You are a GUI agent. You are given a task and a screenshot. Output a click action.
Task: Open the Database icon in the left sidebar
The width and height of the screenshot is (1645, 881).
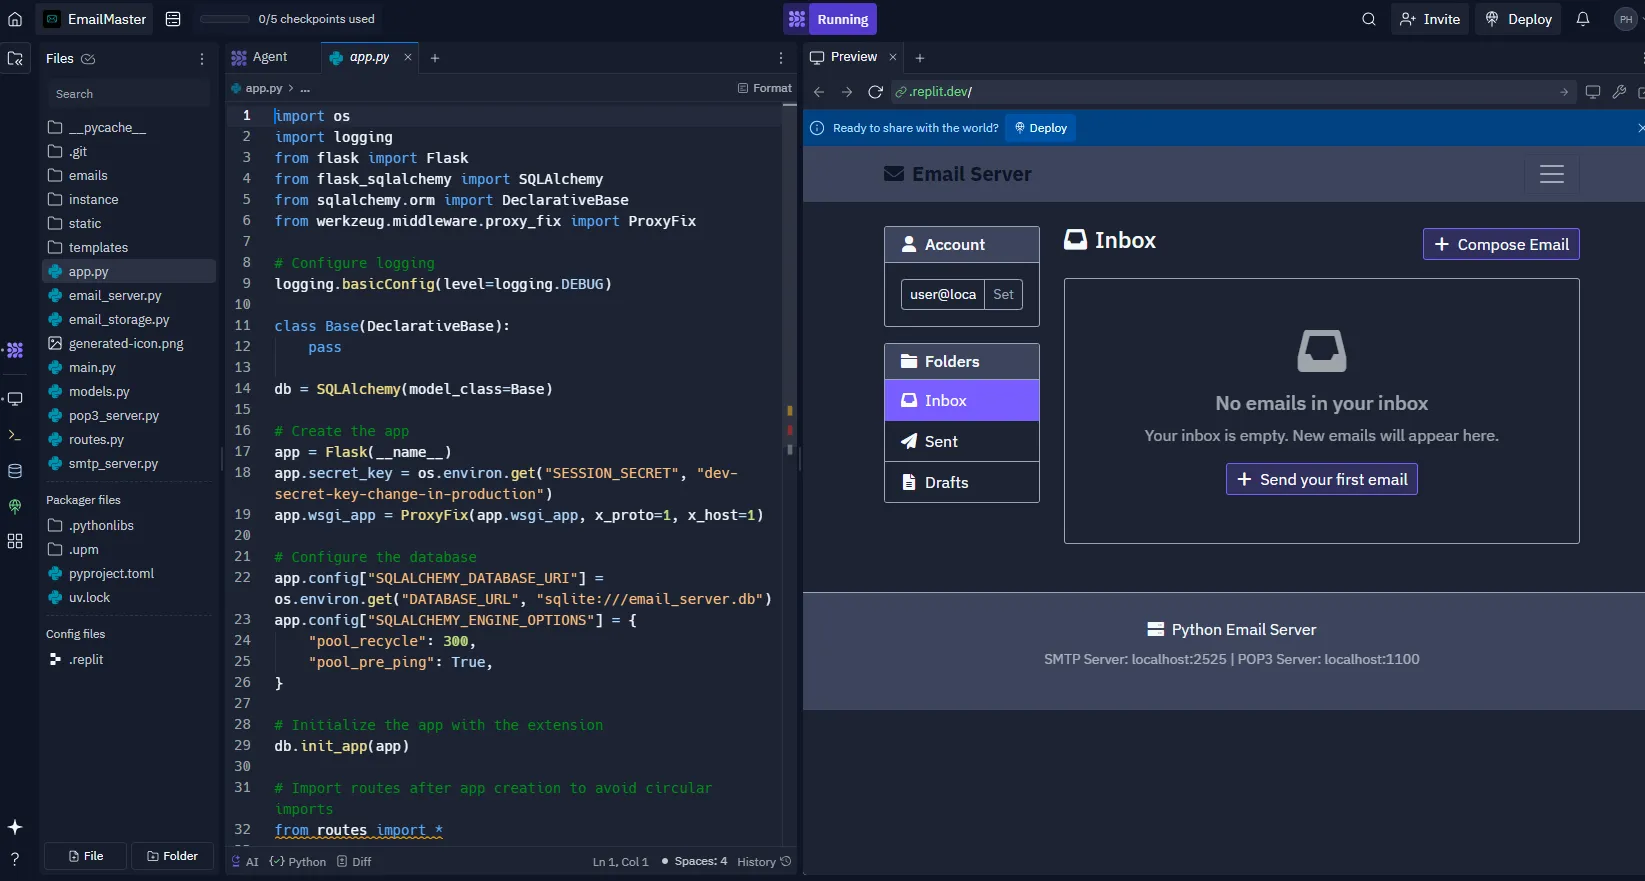tap(15, 471)
